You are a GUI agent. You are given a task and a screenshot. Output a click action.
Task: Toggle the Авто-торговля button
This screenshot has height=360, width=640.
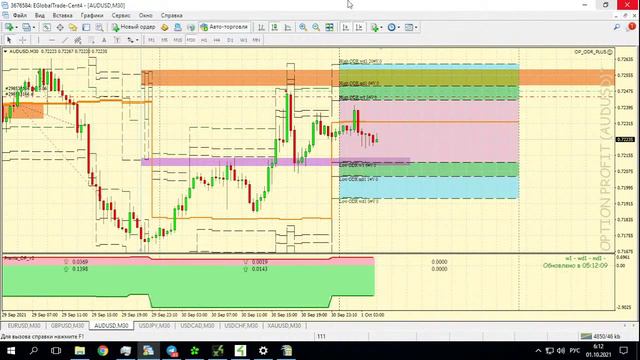(224, 27)
